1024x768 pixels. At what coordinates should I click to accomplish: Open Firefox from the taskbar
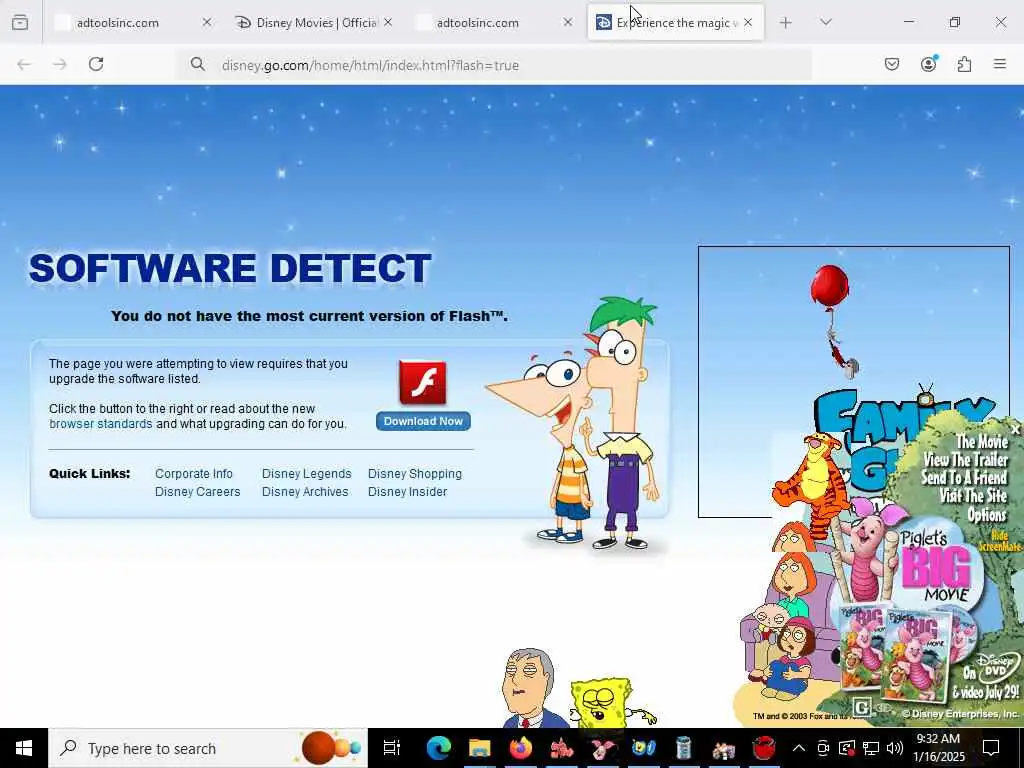tap(520, 748)
